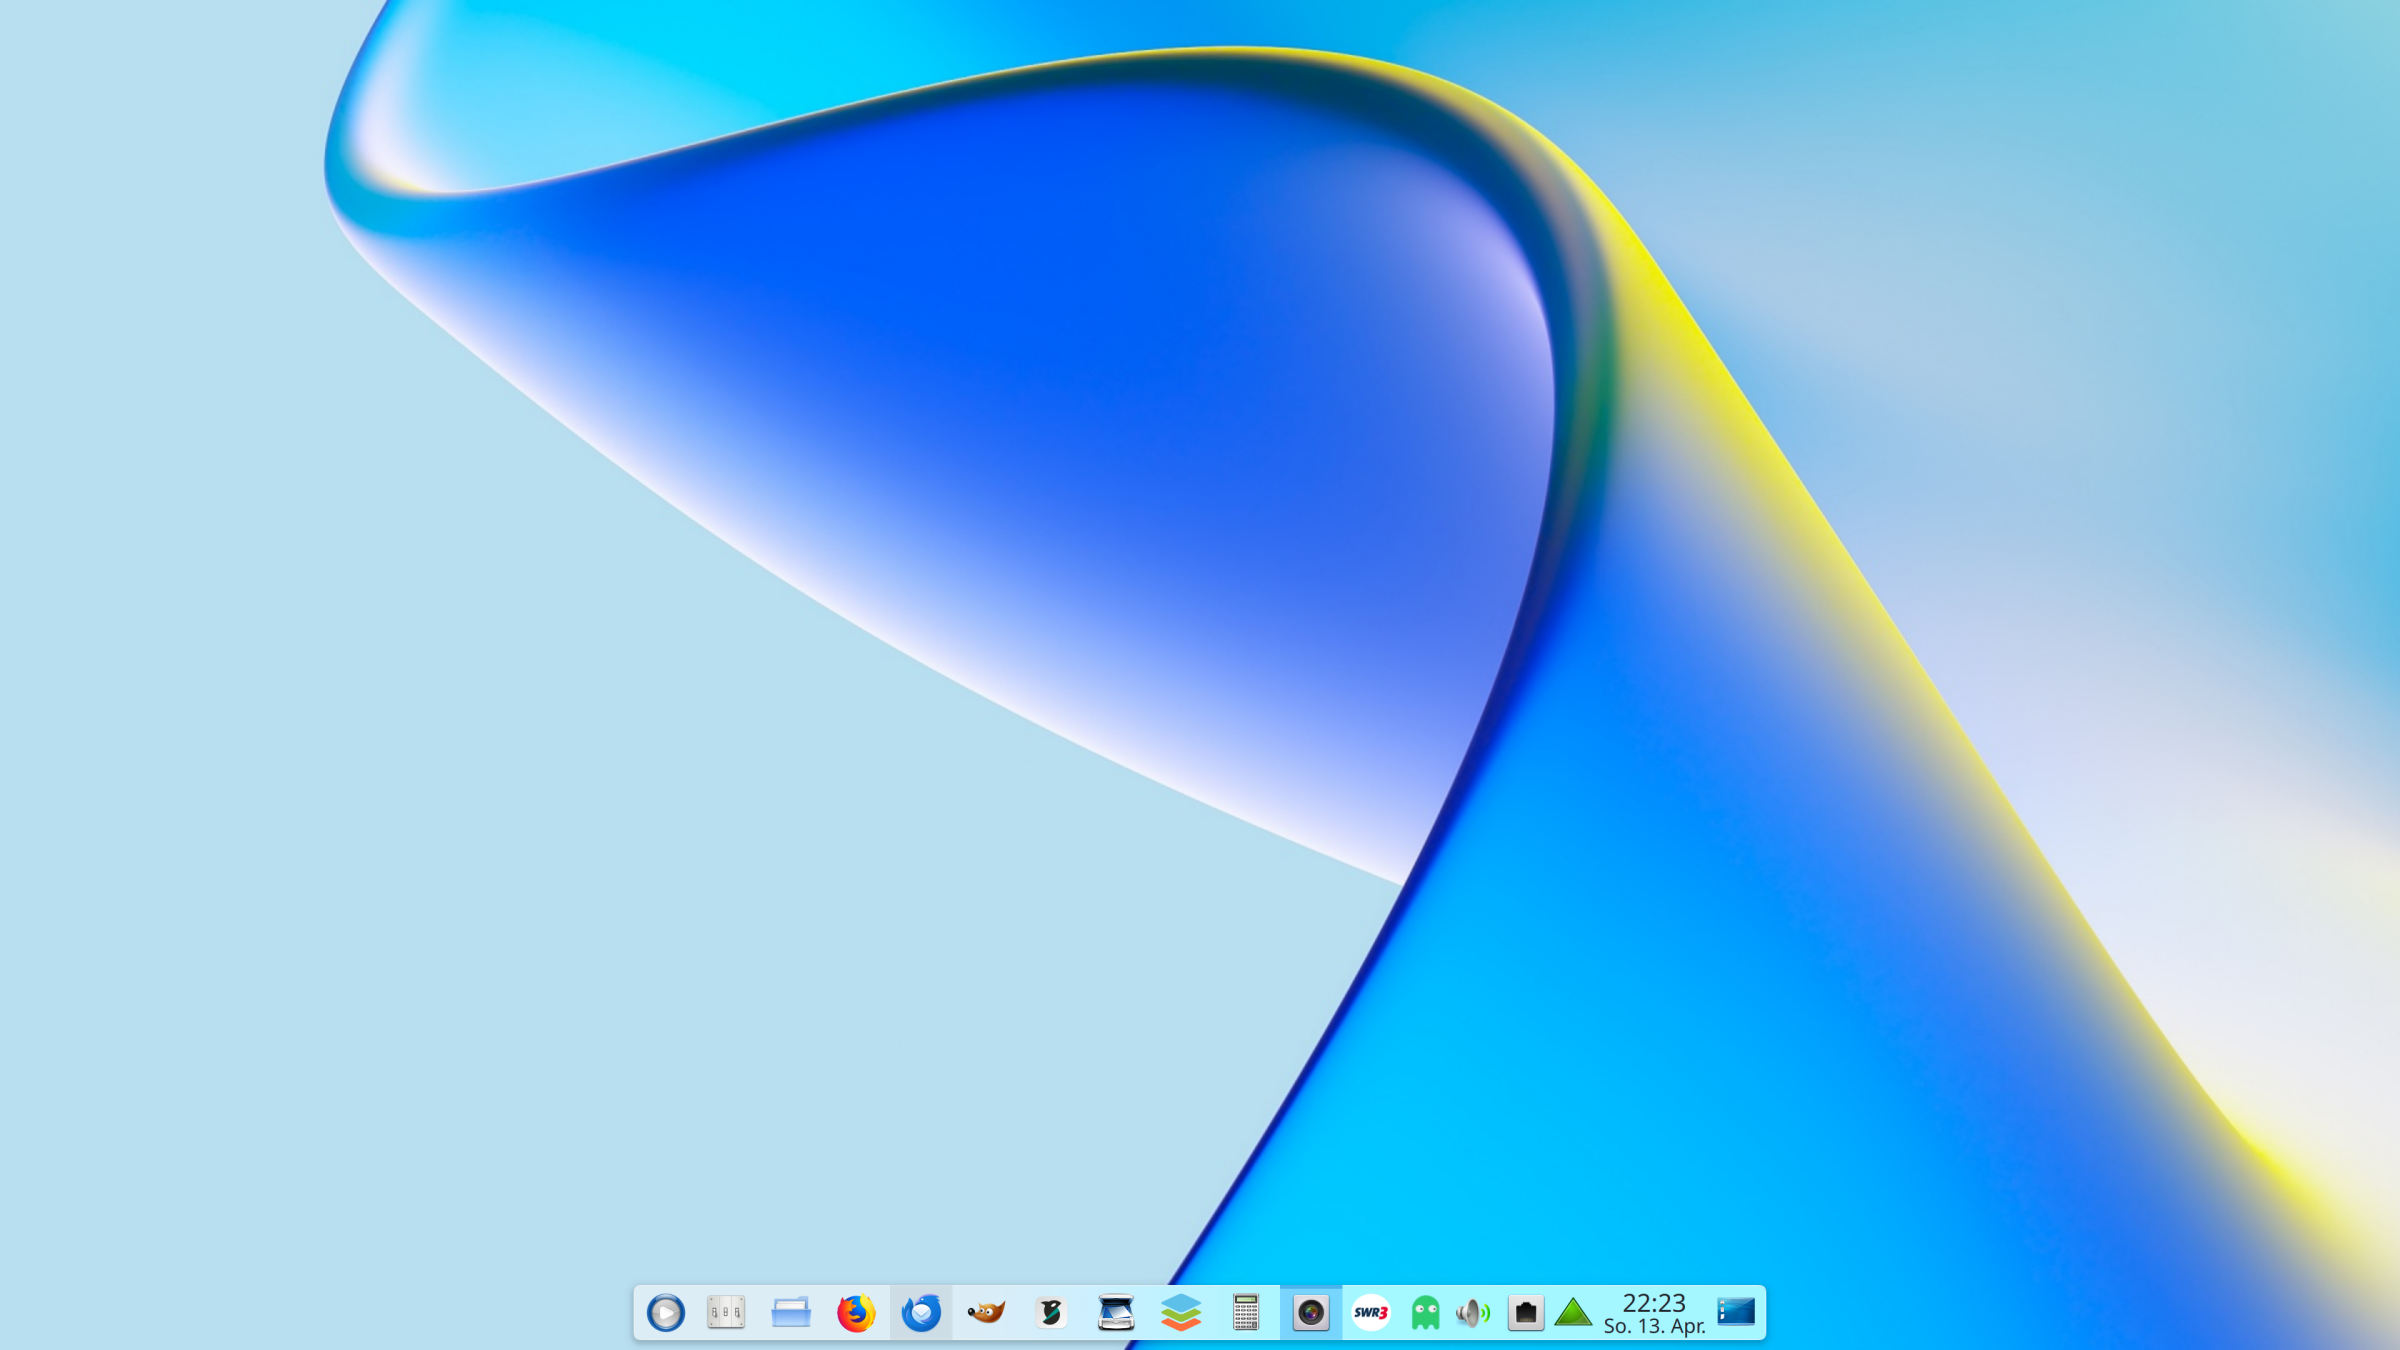2400x1350 pixels.
Task: Open the Inkscape icon in panel
Action: click(x=1051, y=1313)
